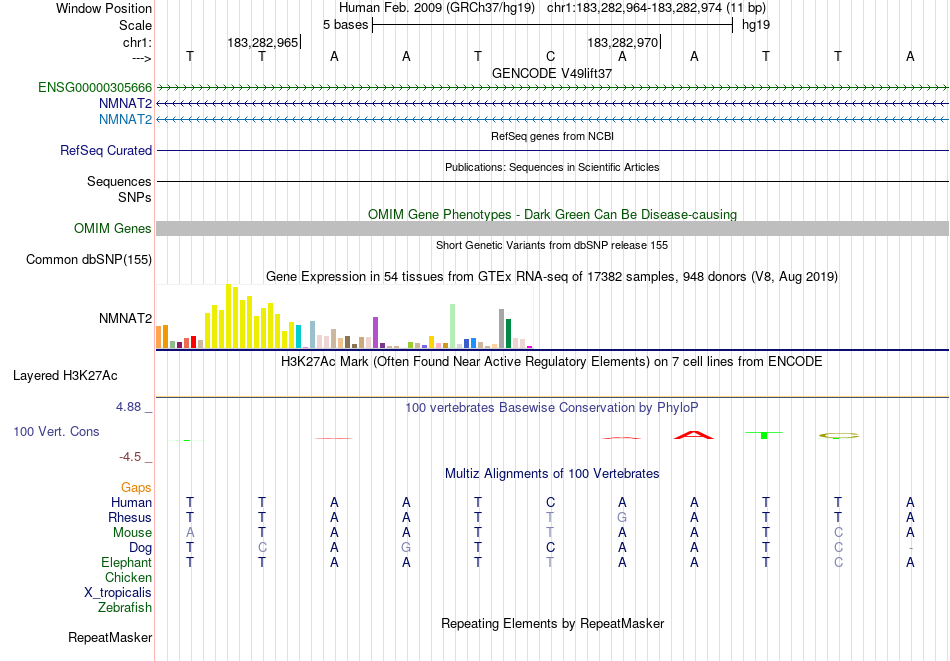Click the RepeatMasker track label

coord(110,637)
